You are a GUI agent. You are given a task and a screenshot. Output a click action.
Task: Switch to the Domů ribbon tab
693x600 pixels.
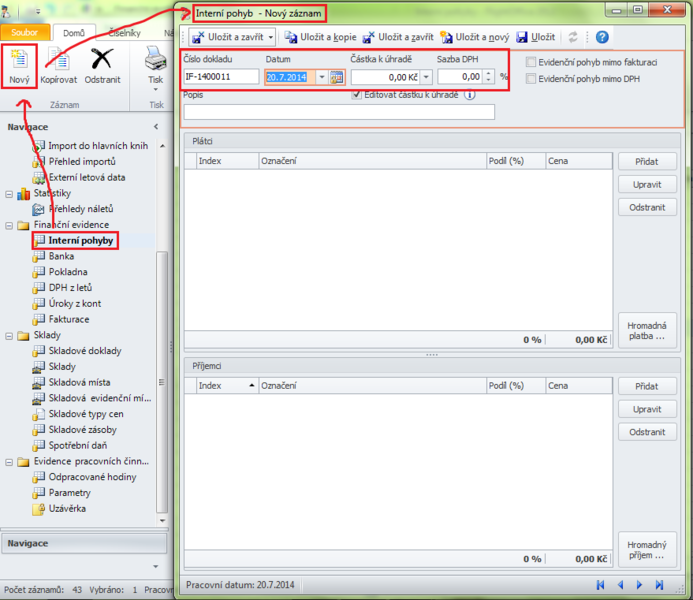click(73, 33)
